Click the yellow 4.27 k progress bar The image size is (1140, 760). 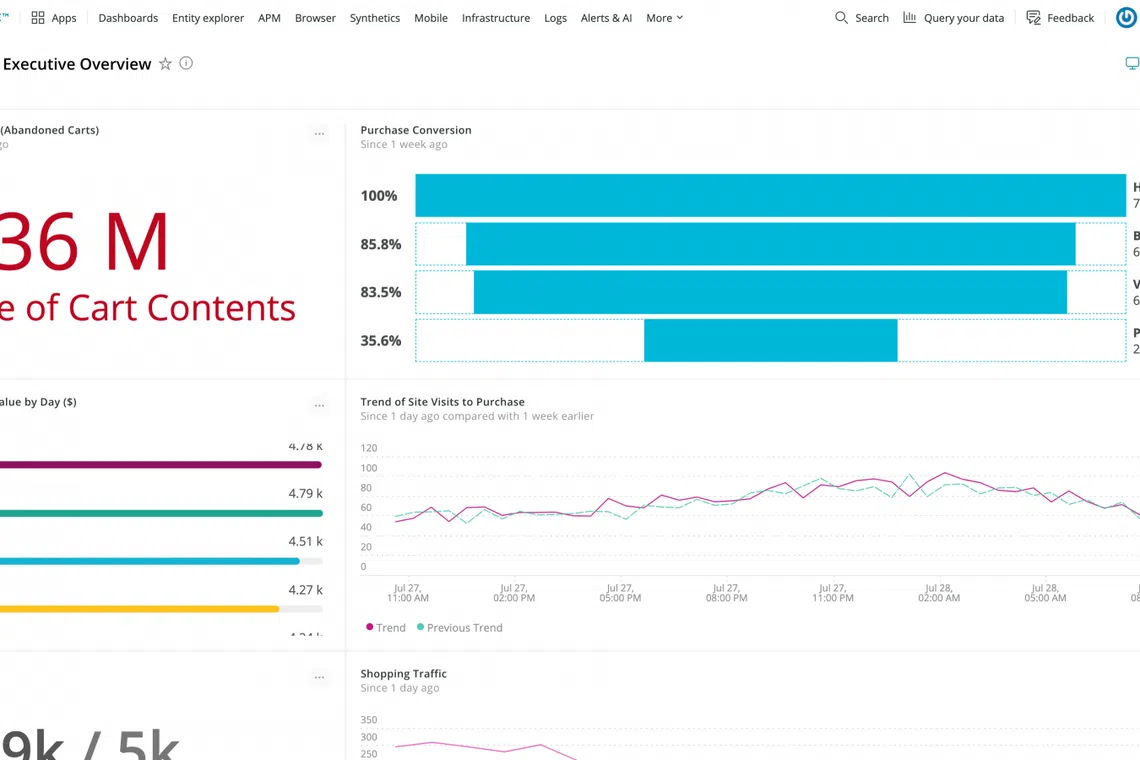139,609
